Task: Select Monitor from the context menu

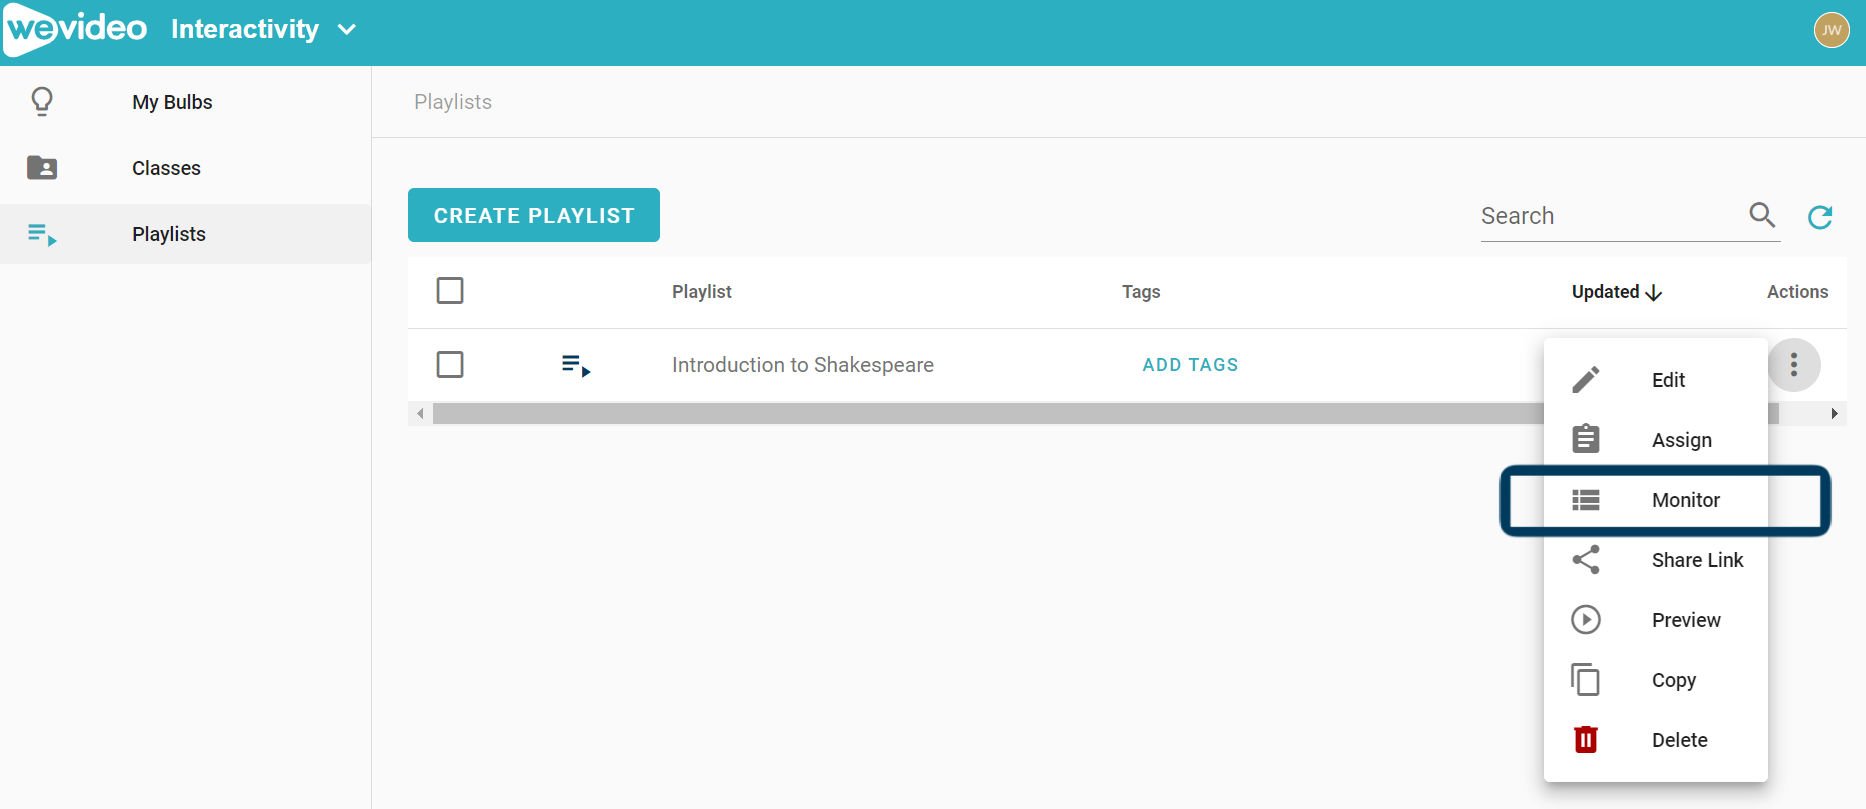Action: pos(1685,500)
